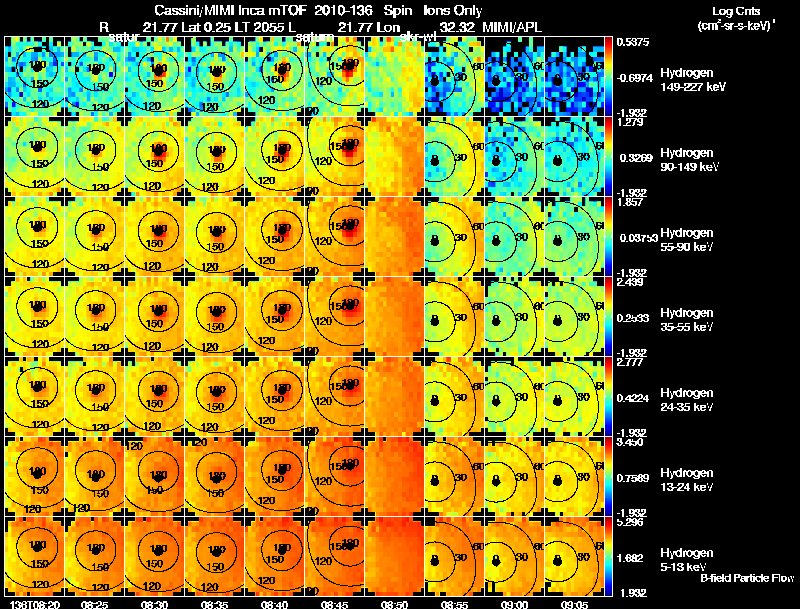Click the '5.296' color scale maximum
800x609 pixels.
(x=630, y=522)
